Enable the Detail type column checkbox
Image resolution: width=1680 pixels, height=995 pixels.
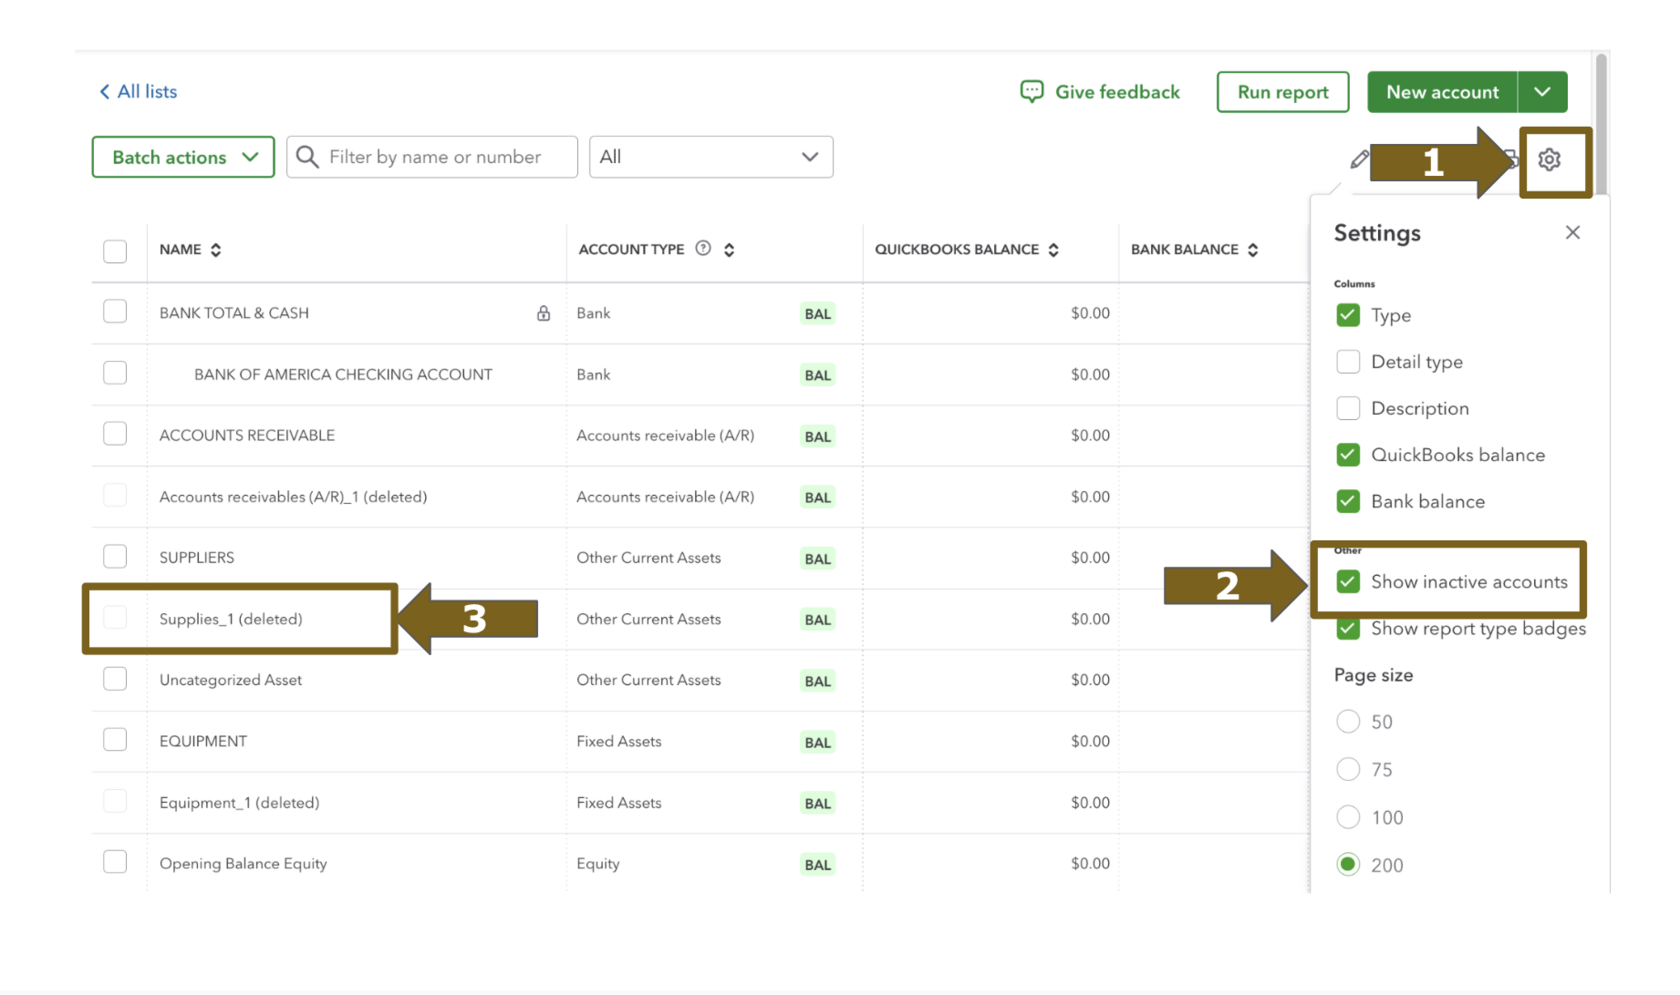pyautogui.click(x=1348, y=361)
